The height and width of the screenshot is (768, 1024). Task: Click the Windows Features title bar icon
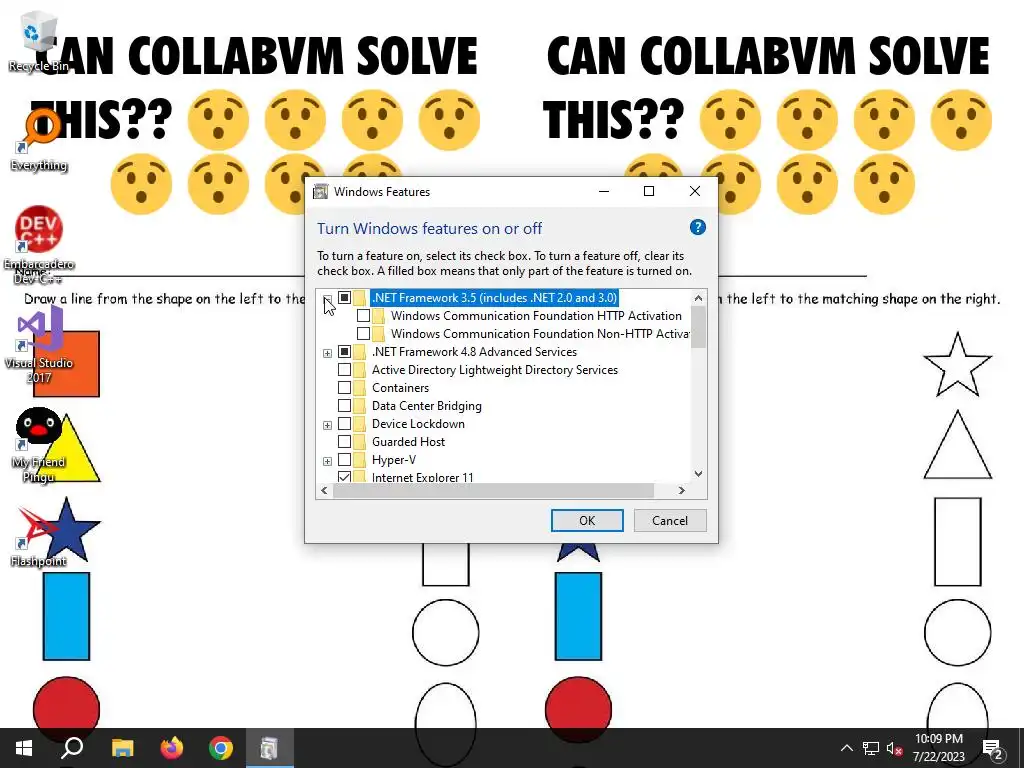point(320,191)
